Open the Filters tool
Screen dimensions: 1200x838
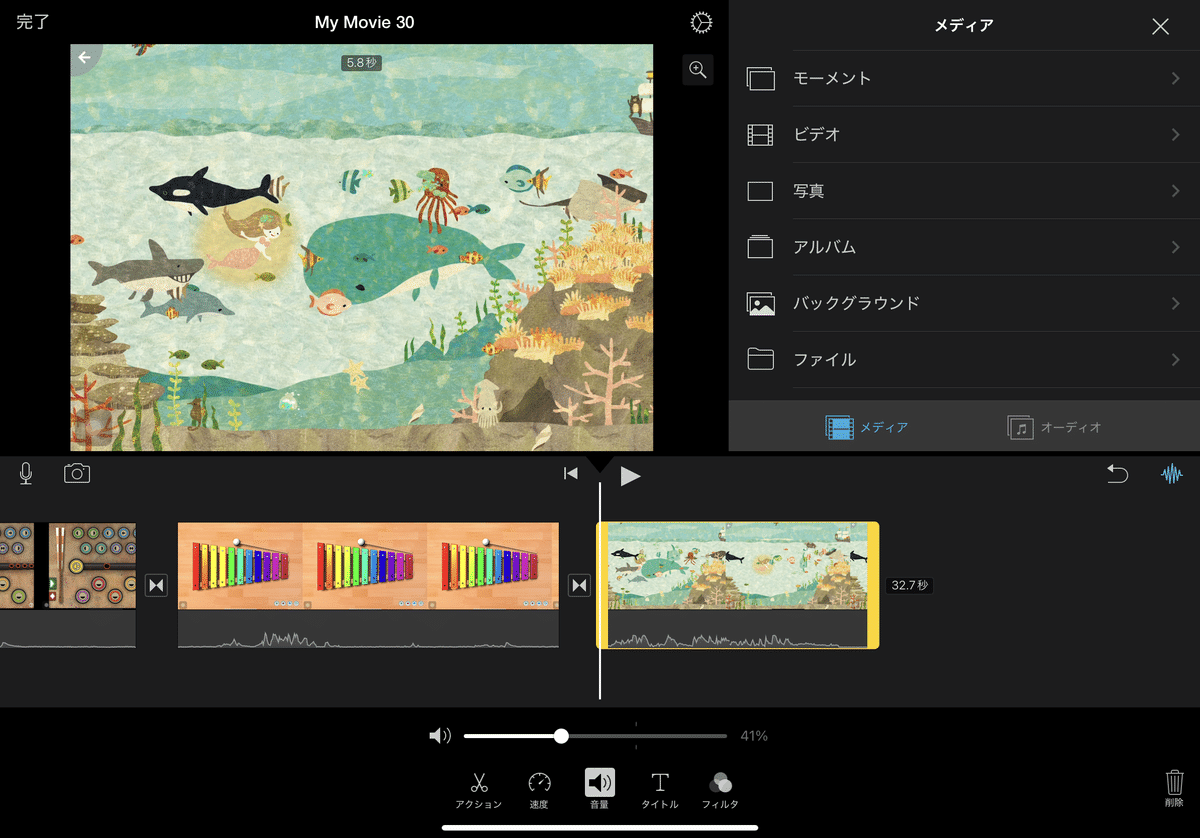pos(720,789)
